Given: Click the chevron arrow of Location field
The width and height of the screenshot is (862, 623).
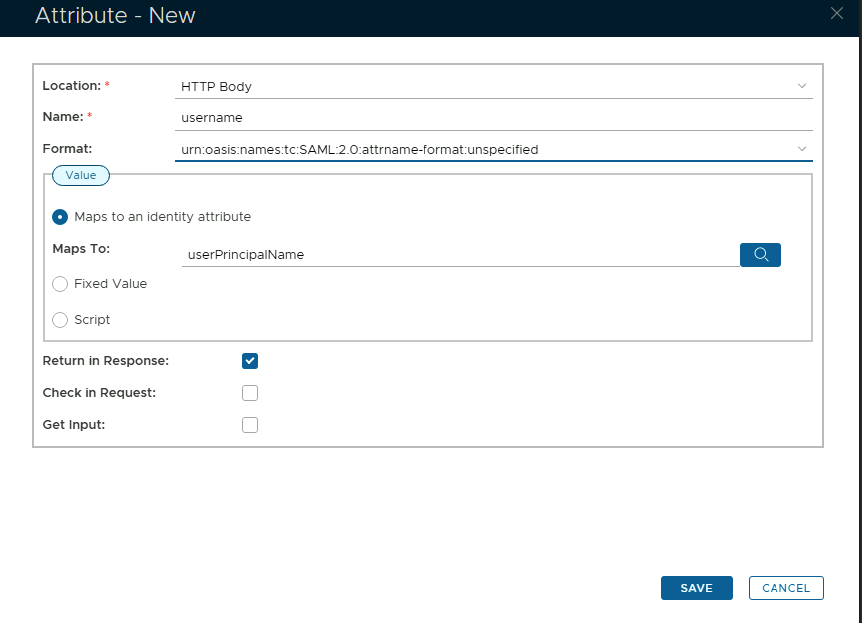Looking at the screenshot, I should point(802,86).
